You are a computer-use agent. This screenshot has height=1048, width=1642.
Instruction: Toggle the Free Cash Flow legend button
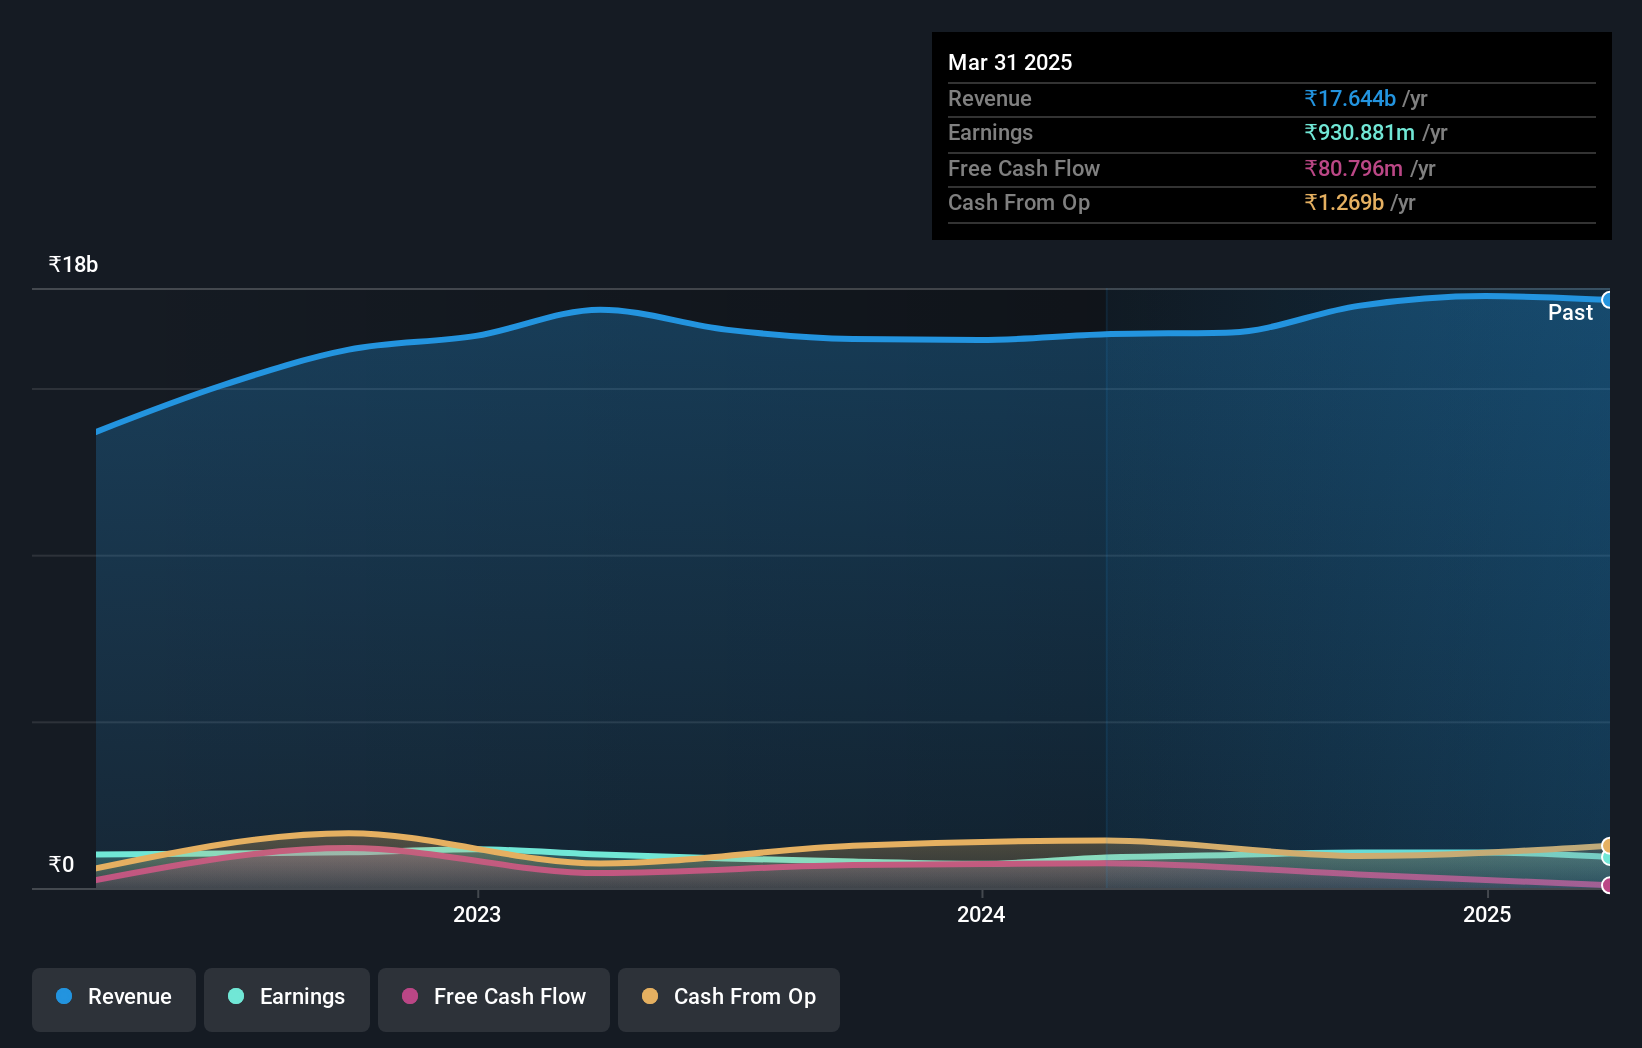point(494,999)
